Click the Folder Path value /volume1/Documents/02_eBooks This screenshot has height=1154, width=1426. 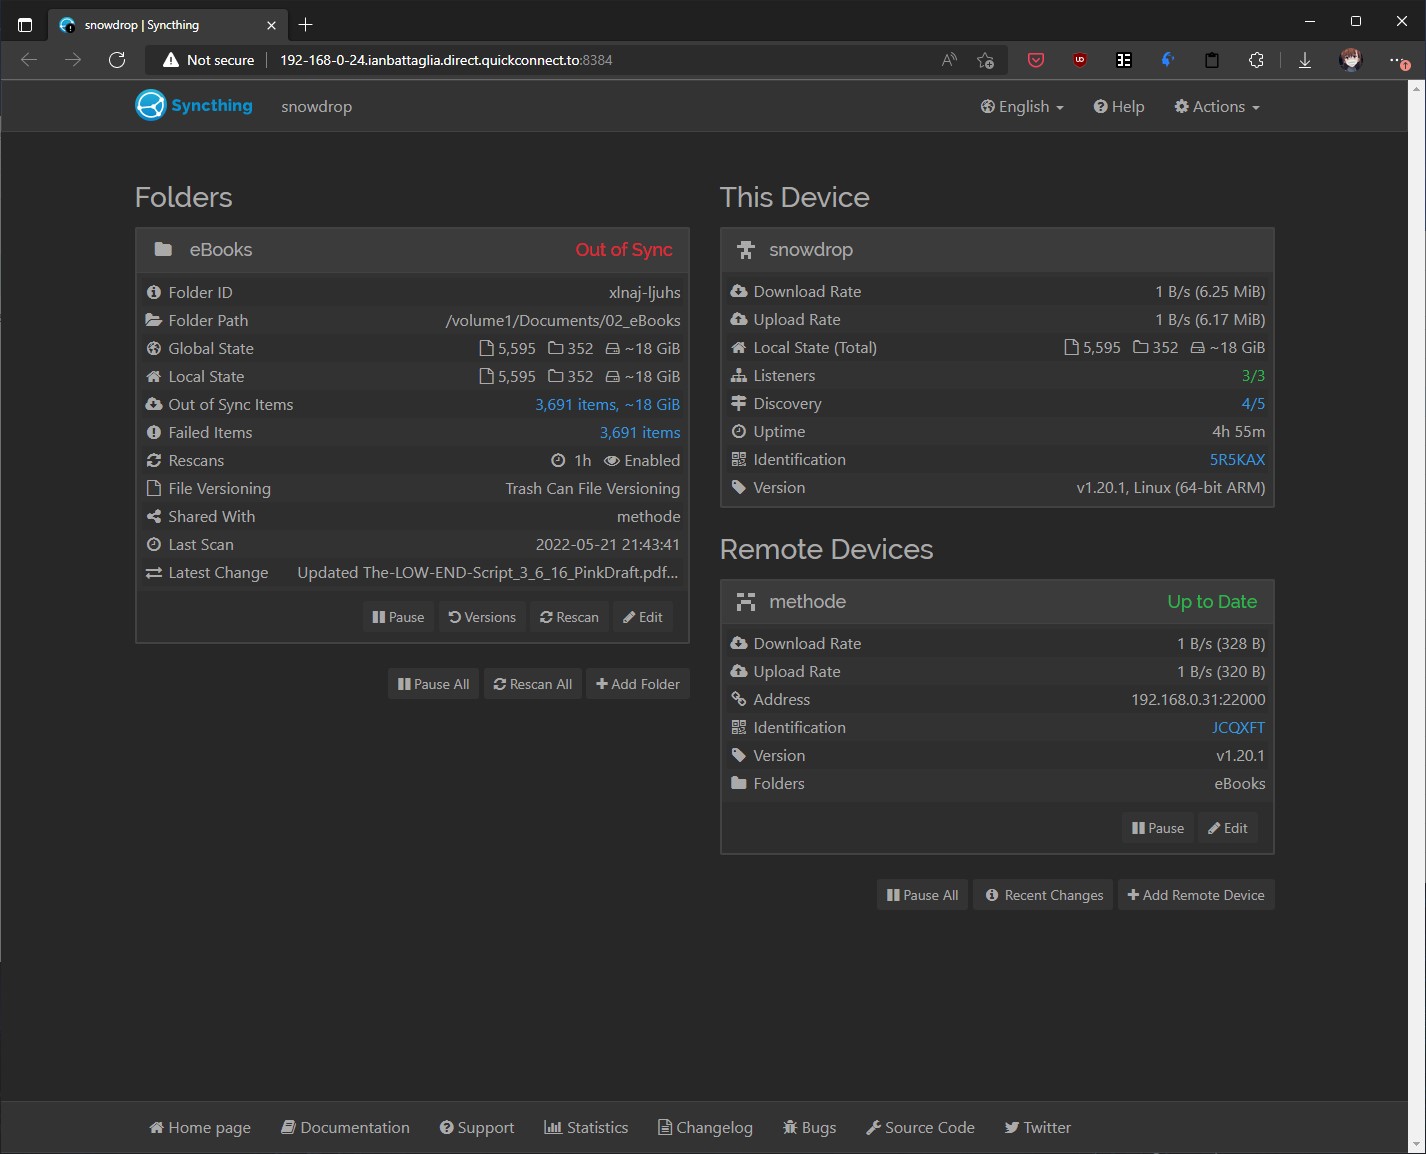pyautogui.click(x=563, y=320)
